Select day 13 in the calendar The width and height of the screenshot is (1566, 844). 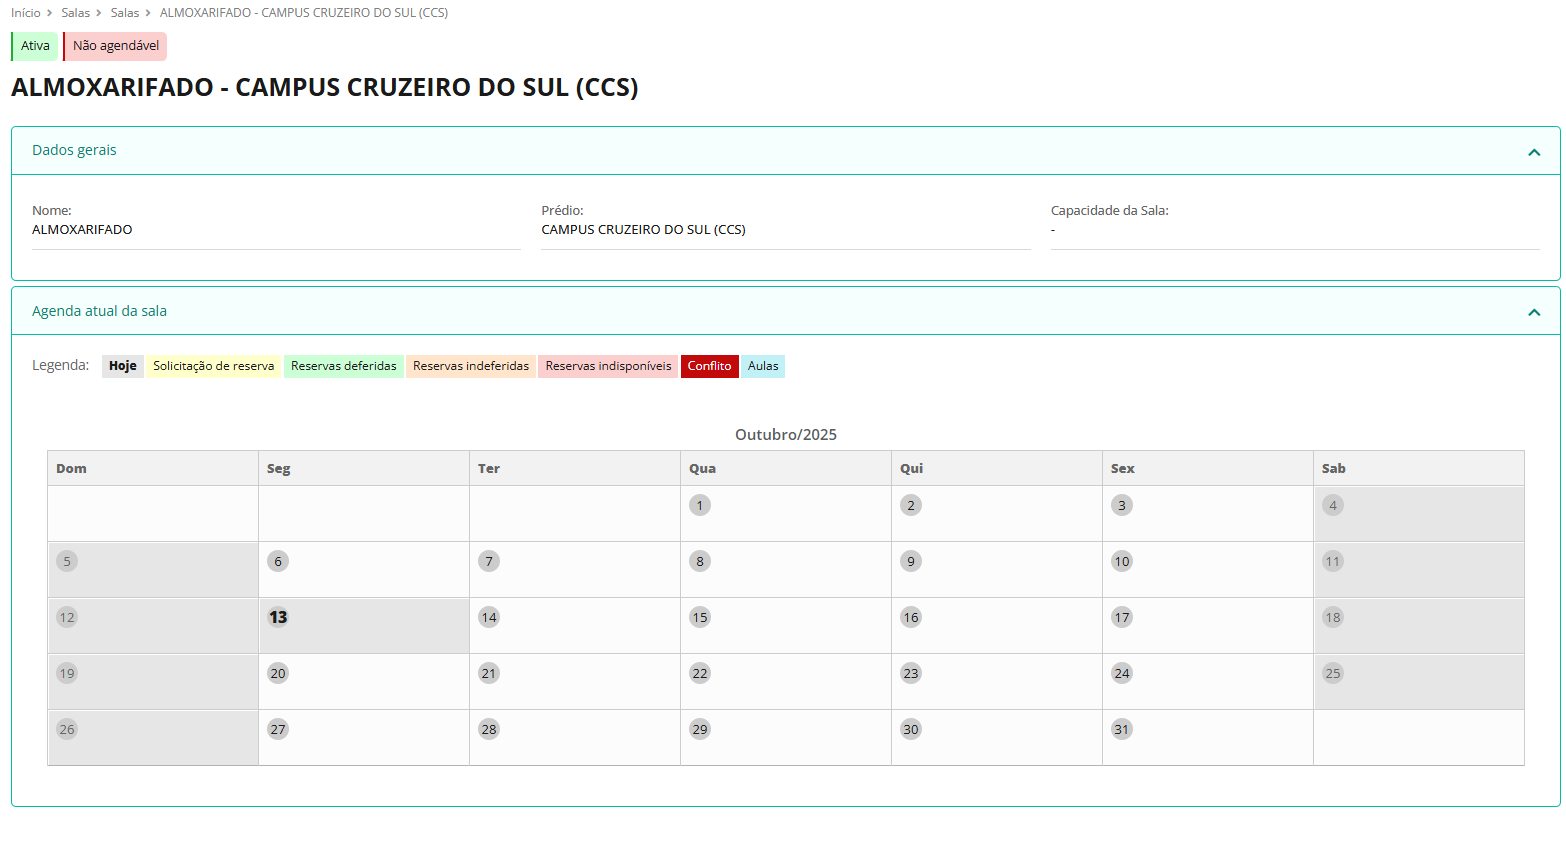point(278,617)
